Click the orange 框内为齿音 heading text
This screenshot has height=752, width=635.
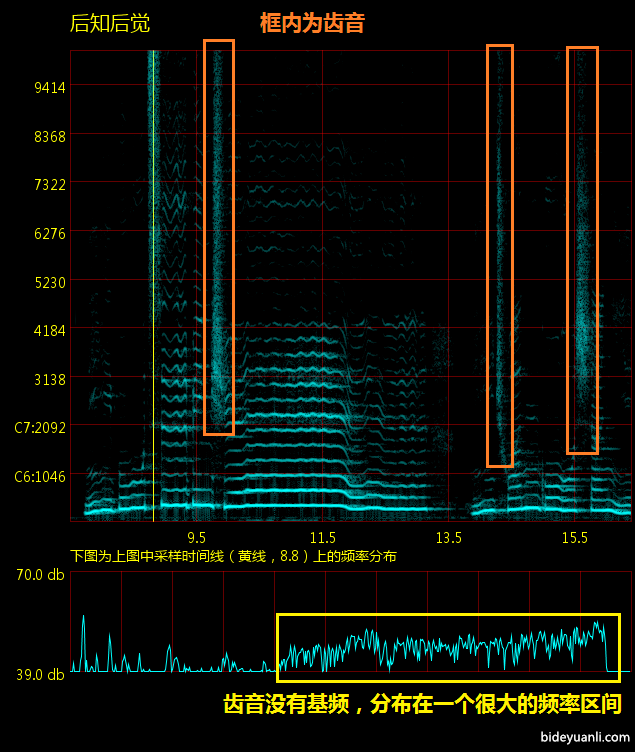(x=312, y=24)
